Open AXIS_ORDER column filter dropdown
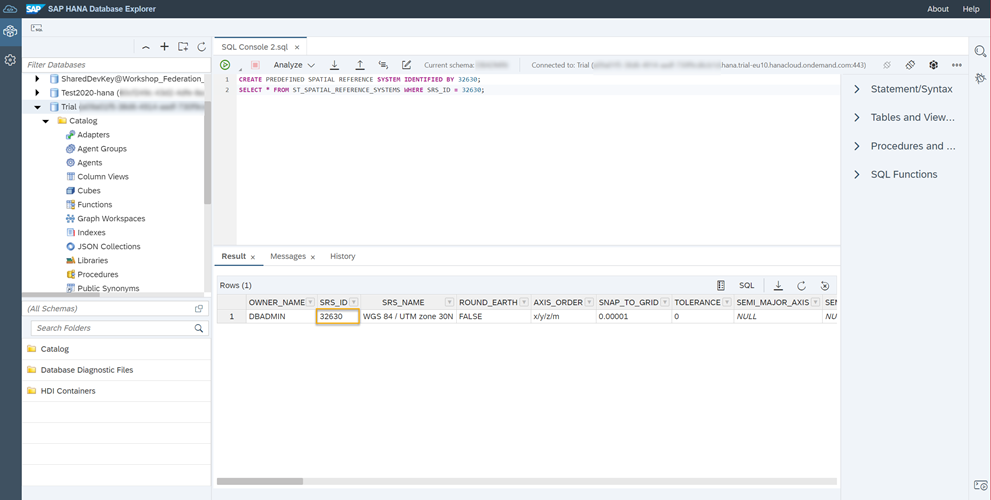 (589, 302)
